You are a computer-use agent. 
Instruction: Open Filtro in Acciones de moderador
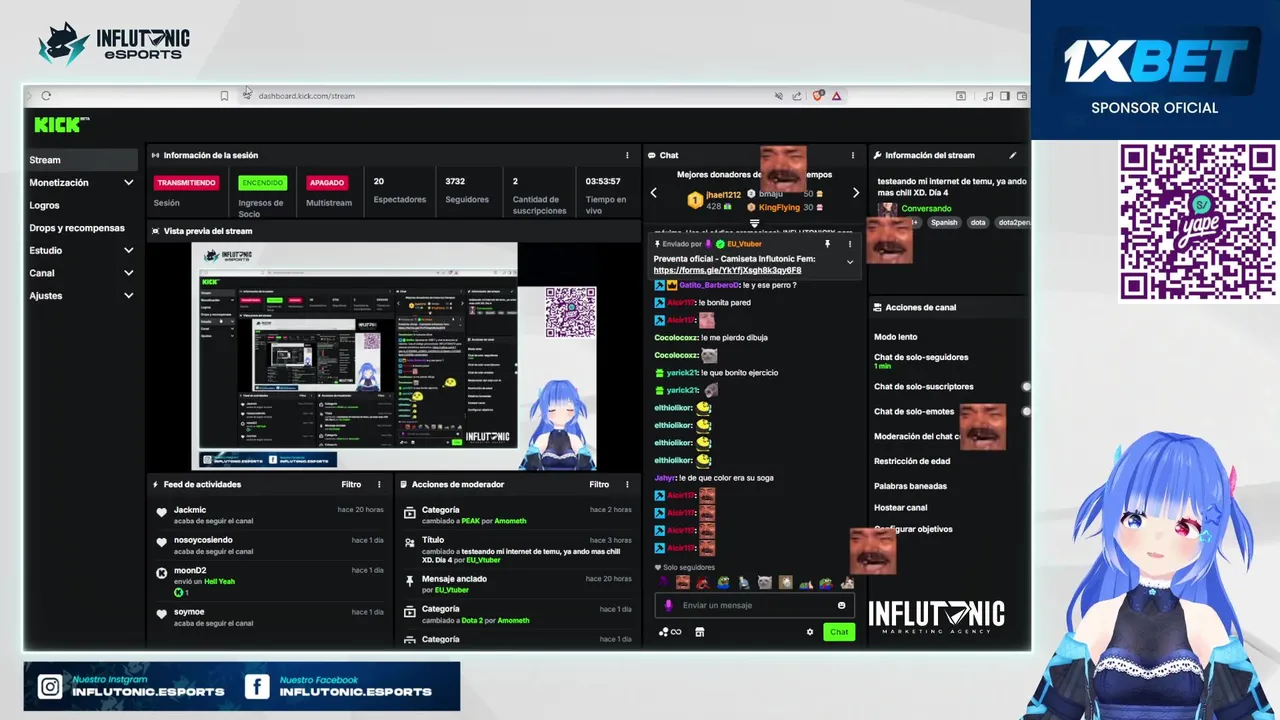pos(599,484)
